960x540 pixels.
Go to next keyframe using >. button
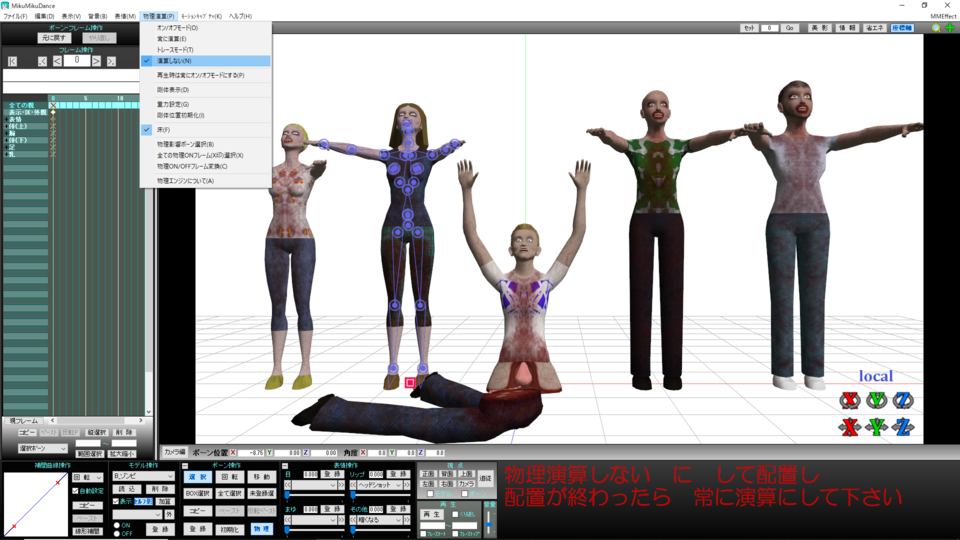(x=111, y=61)
